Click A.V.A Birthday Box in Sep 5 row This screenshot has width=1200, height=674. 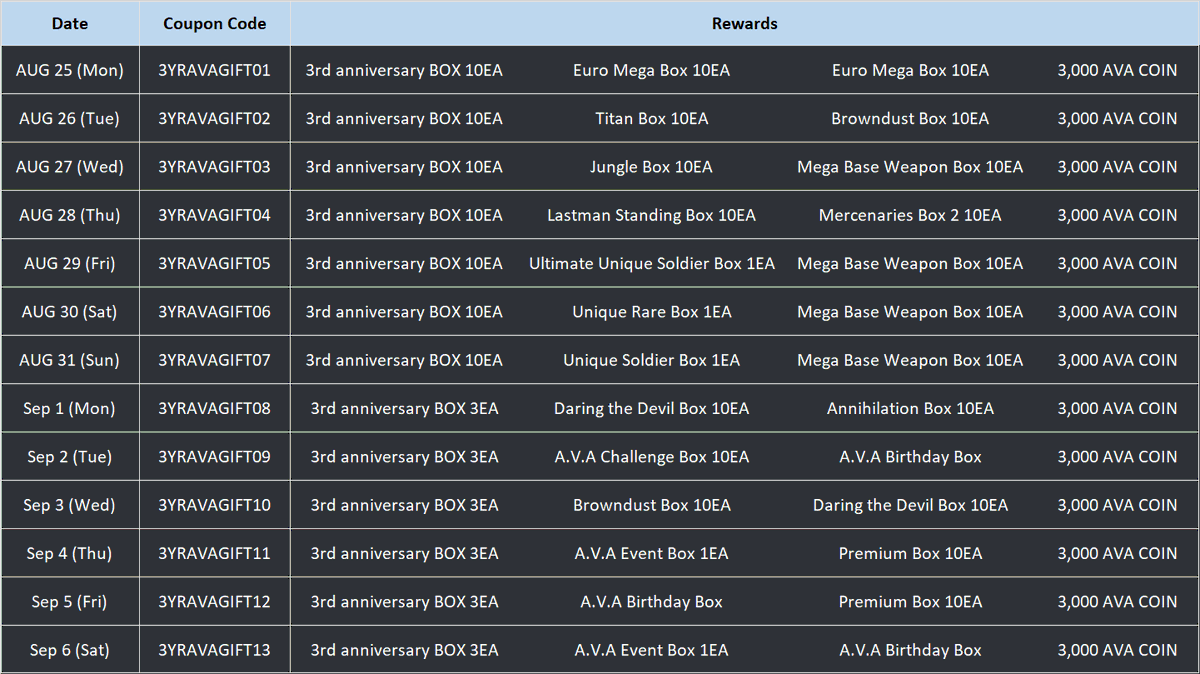coord(651,602)
